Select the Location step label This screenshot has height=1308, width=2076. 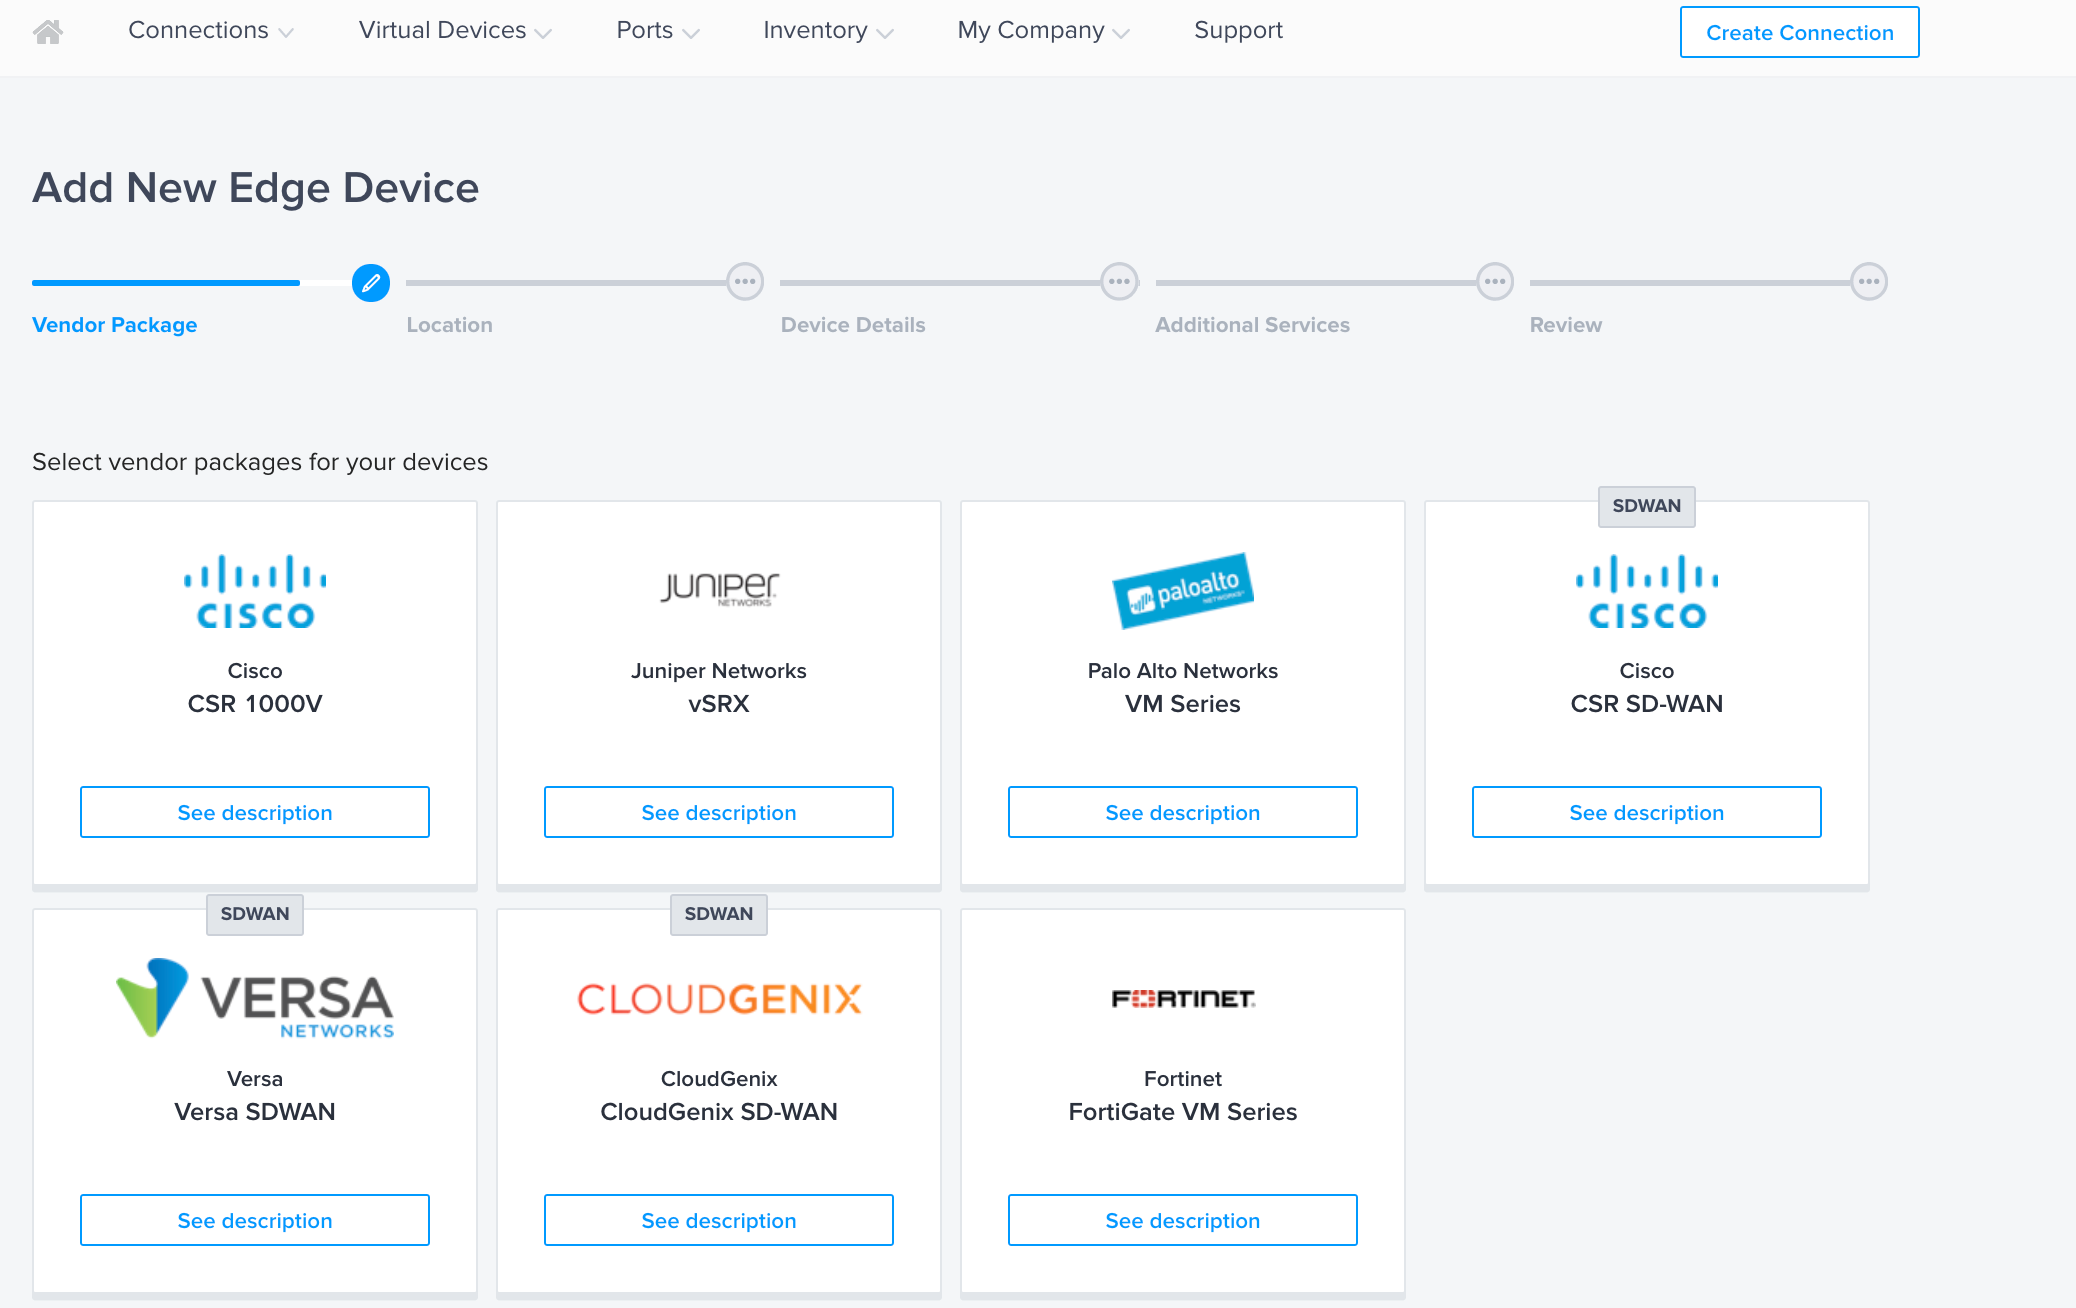click(x=449, y=325)
